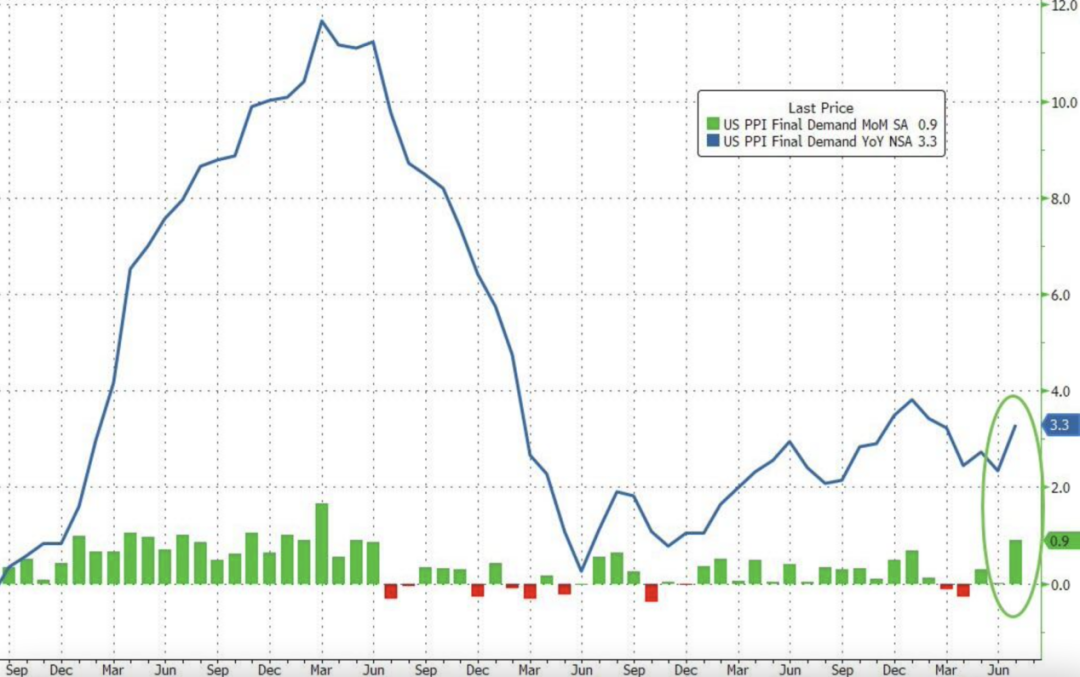This screenshot has height=677, width=1080.
Task: Click the 12.0 y-axis label
Action: [x=1065, y=6]
